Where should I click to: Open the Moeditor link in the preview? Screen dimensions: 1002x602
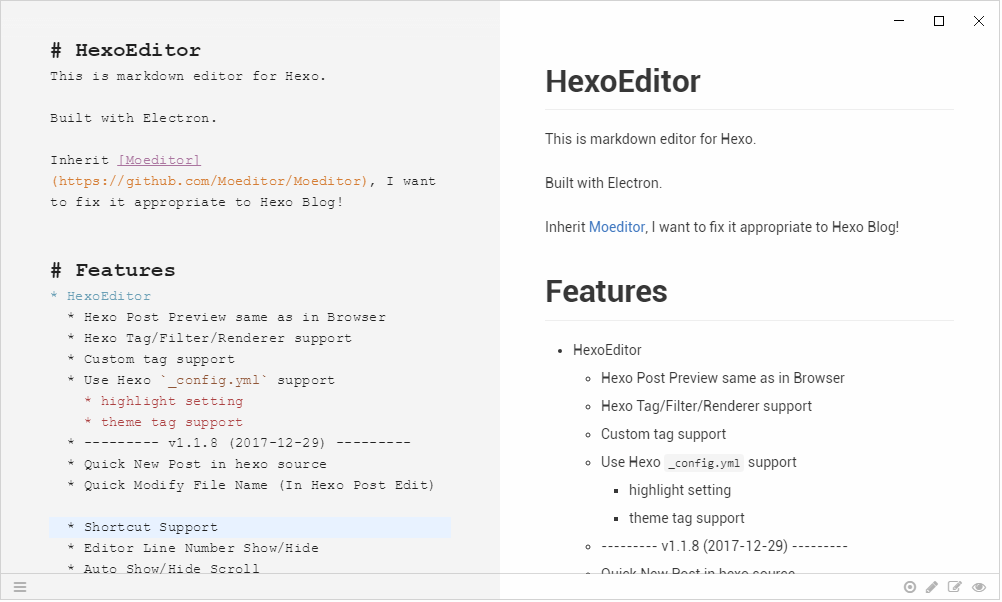(617, 227)
